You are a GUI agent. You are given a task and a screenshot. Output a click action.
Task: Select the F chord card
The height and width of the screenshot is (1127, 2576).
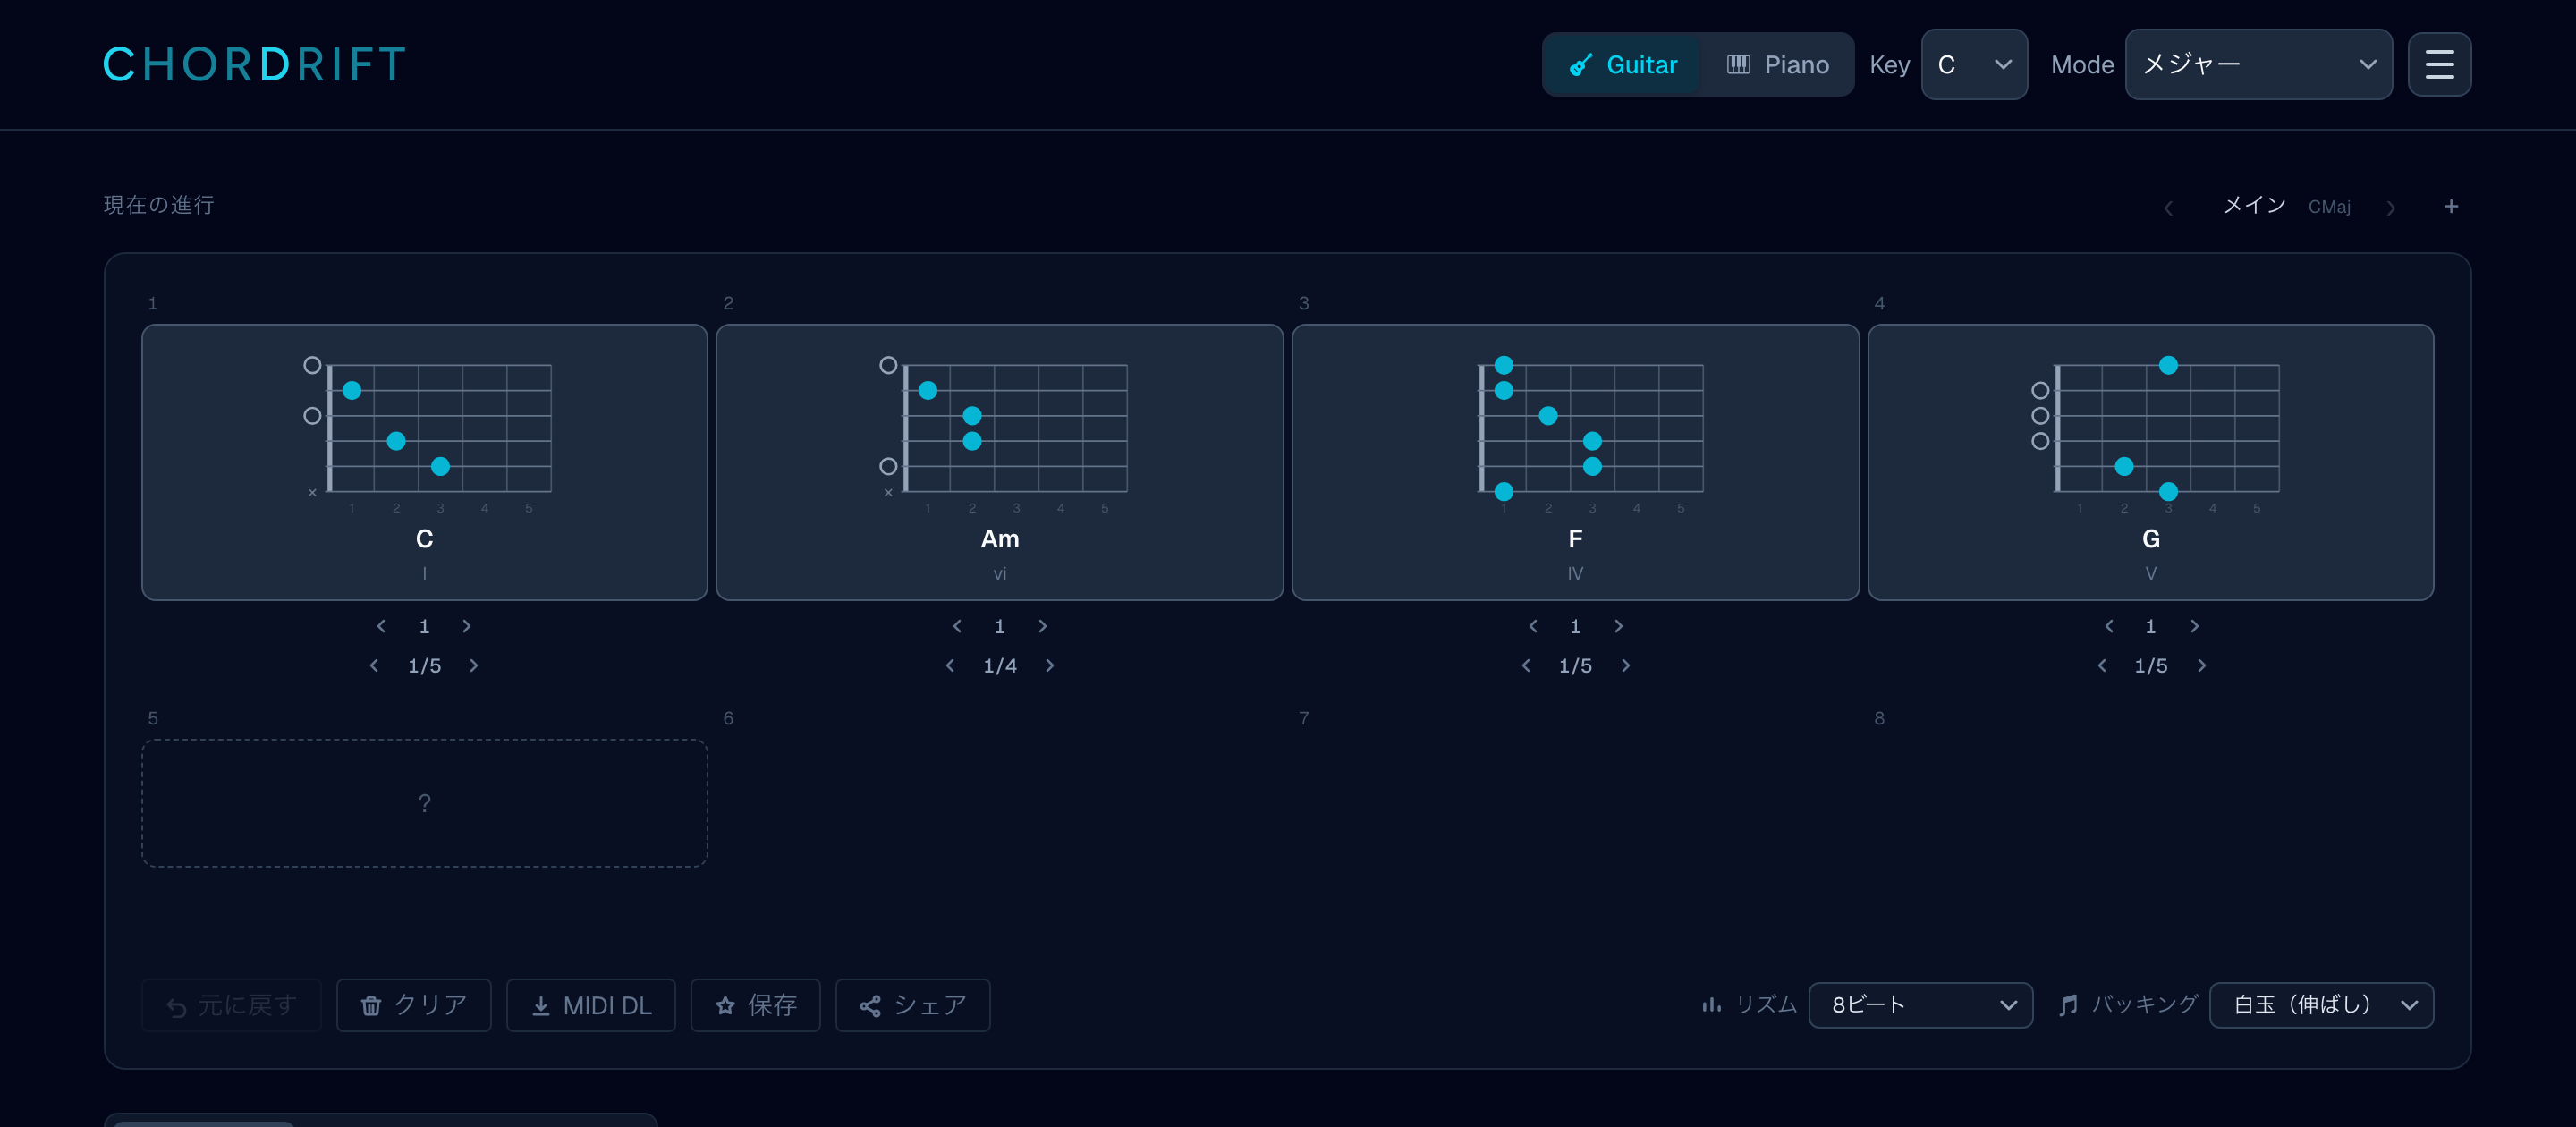point(1575,462)
